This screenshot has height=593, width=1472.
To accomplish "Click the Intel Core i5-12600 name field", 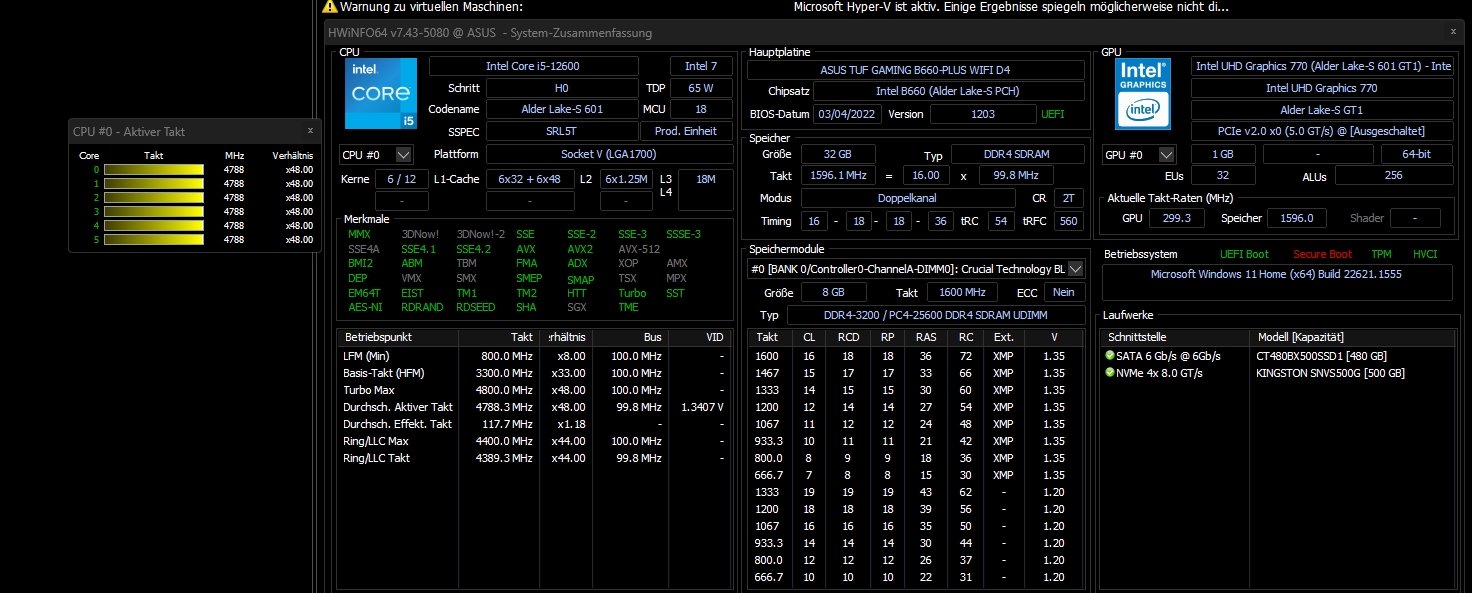I will pos(533,66).
